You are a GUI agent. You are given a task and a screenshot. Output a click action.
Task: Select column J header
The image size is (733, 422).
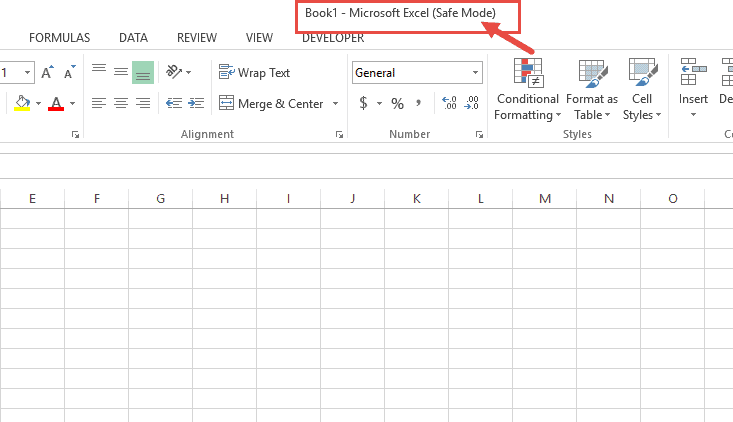(352, 199)
